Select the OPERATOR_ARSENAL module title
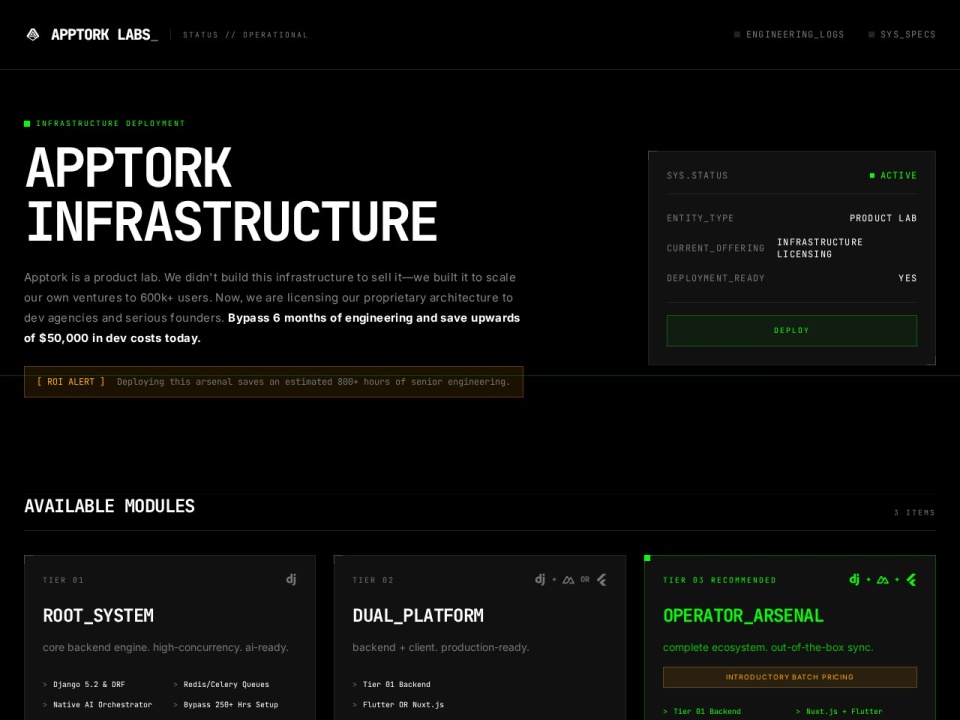The image size is (960, 720). (743, 615)
